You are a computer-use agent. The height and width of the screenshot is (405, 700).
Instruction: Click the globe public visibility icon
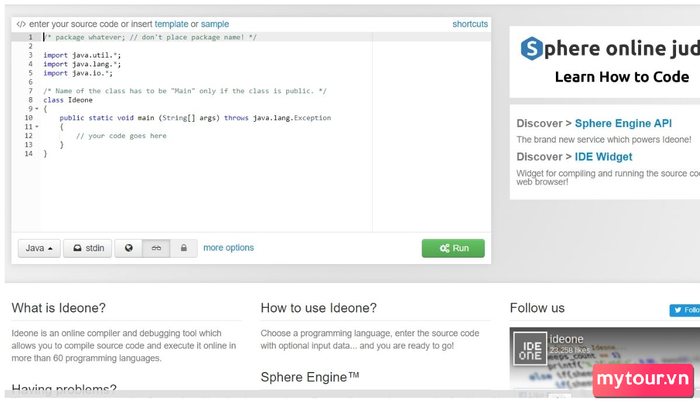129,248
